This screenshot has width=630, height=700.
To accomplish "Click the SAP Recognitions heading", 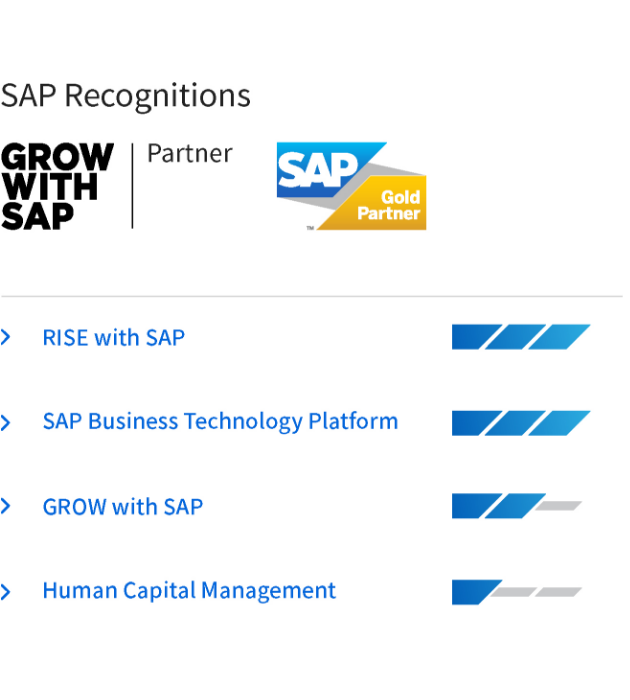I will pos(125,97).
